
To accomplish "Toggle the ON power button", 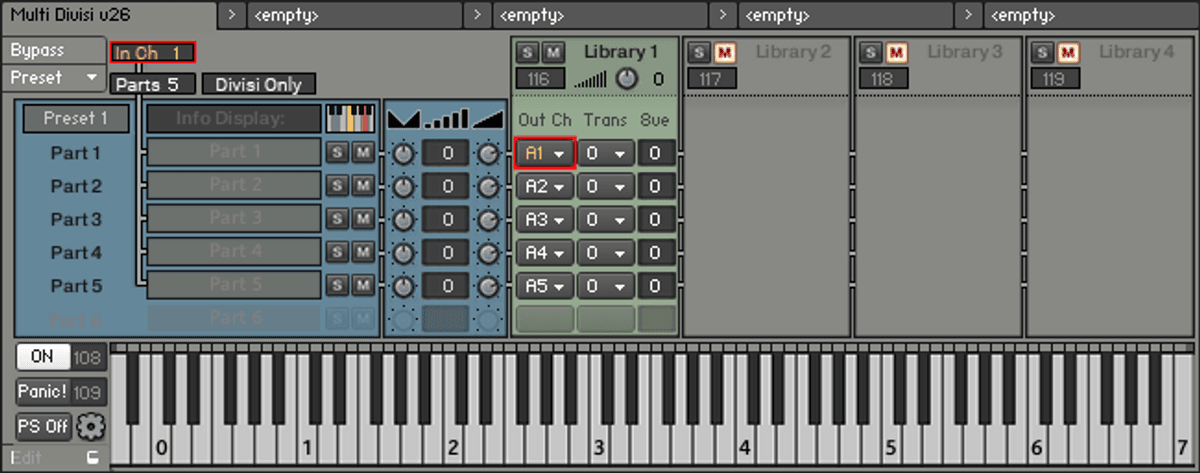I will click(x=43, y=357).
